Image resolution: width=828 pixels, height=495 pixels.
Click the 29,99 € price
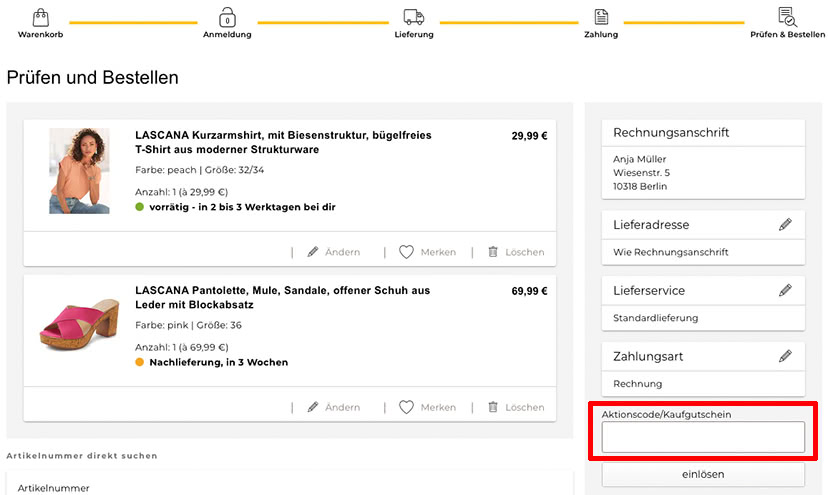tap(529, 136)
